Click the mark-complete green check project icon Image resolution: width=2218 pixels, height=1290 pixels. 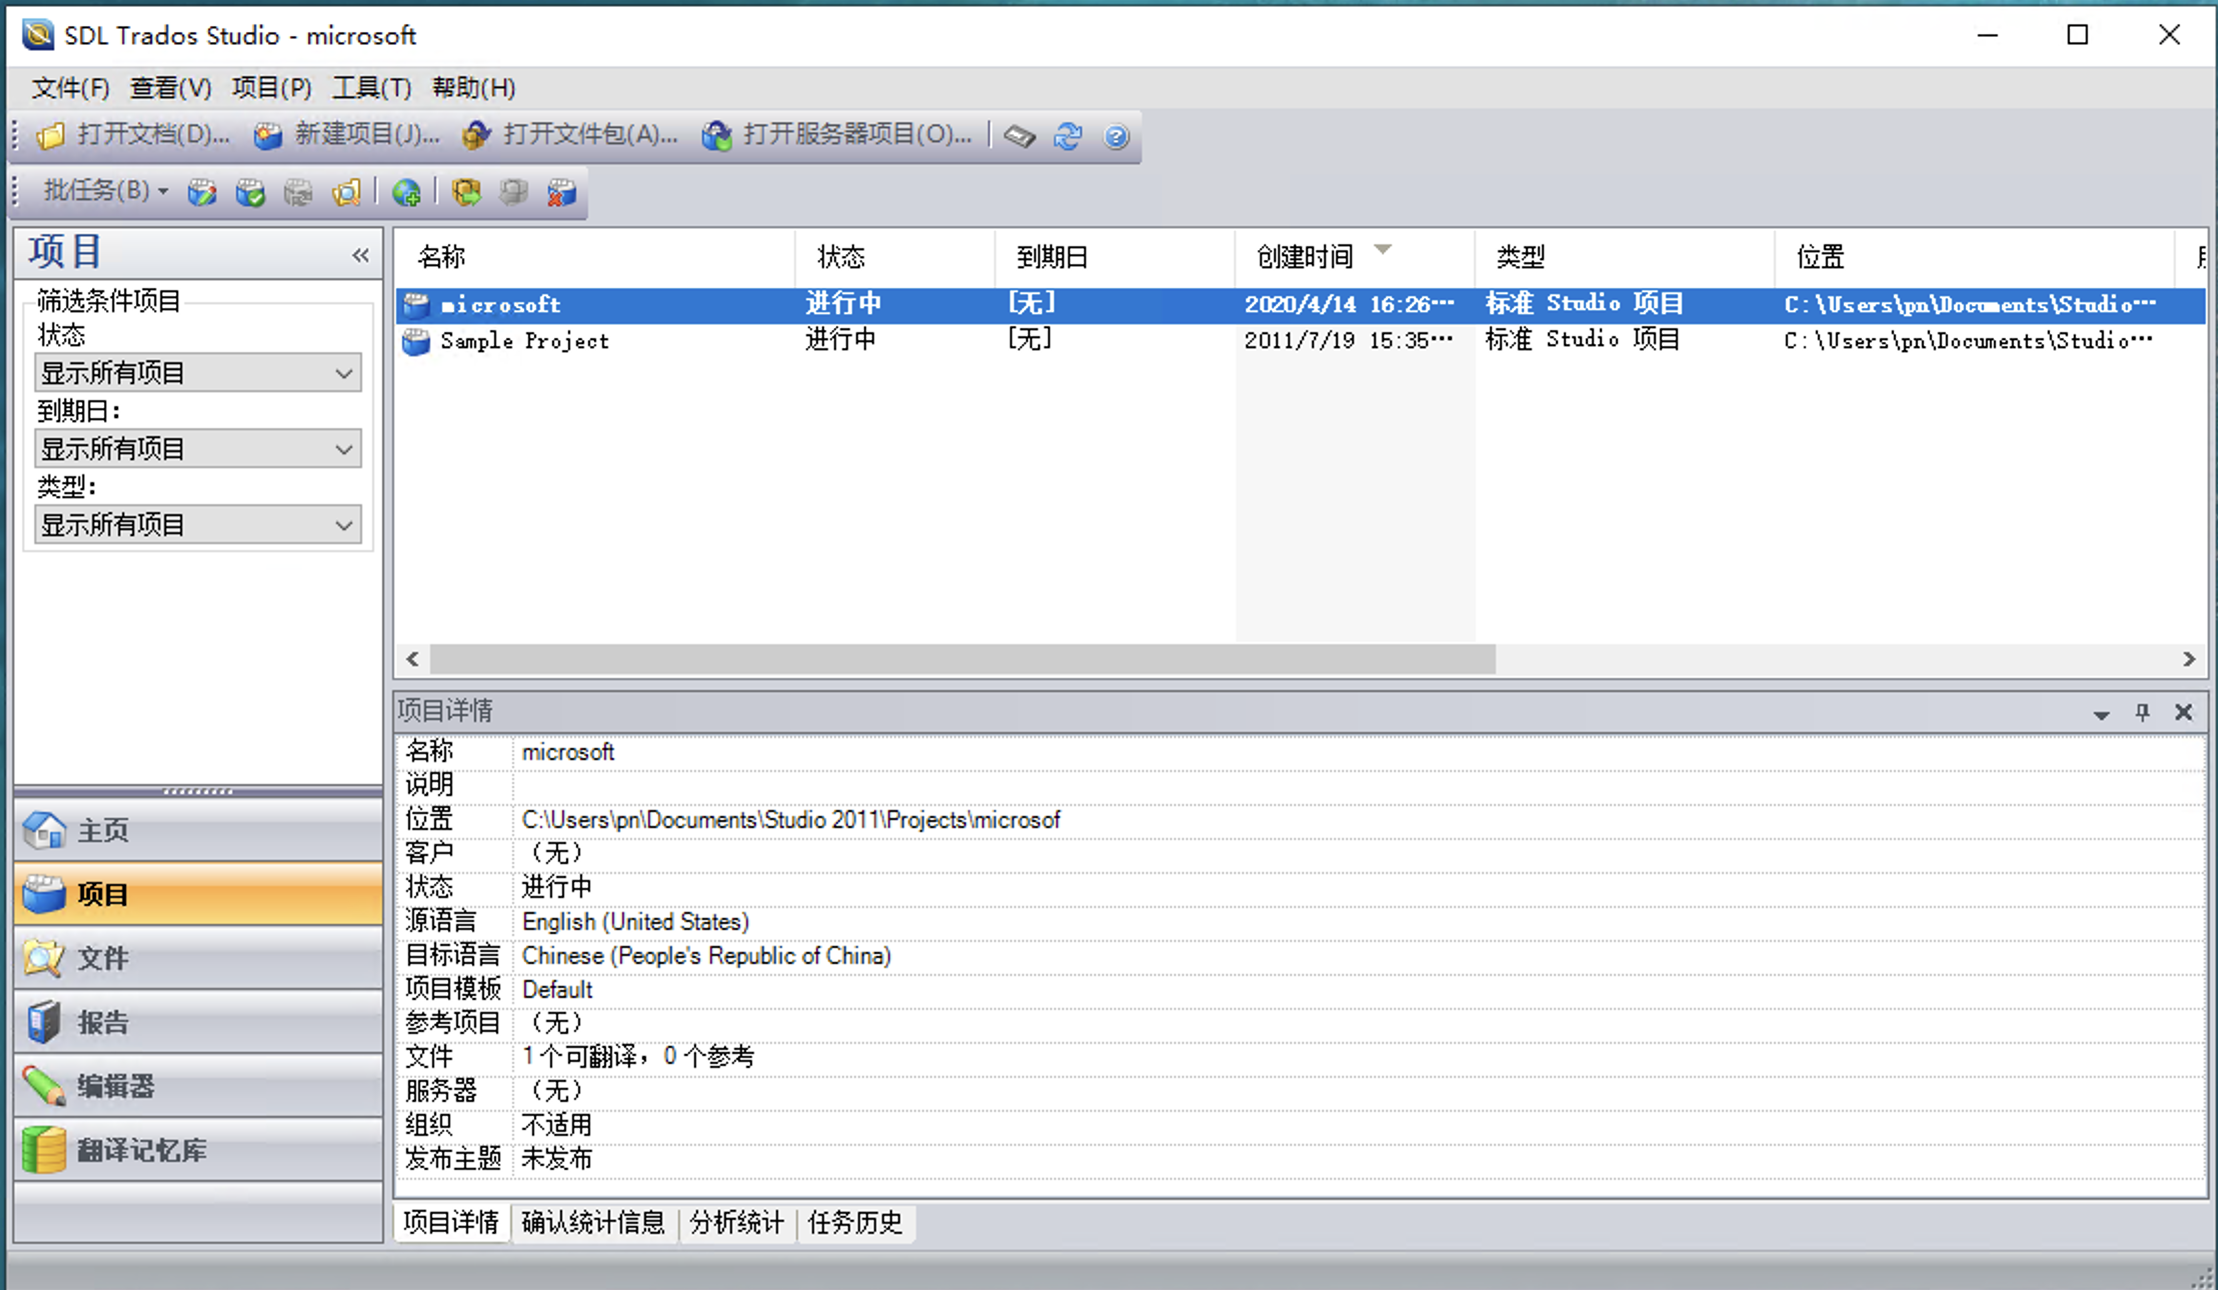tap(251, 192)
